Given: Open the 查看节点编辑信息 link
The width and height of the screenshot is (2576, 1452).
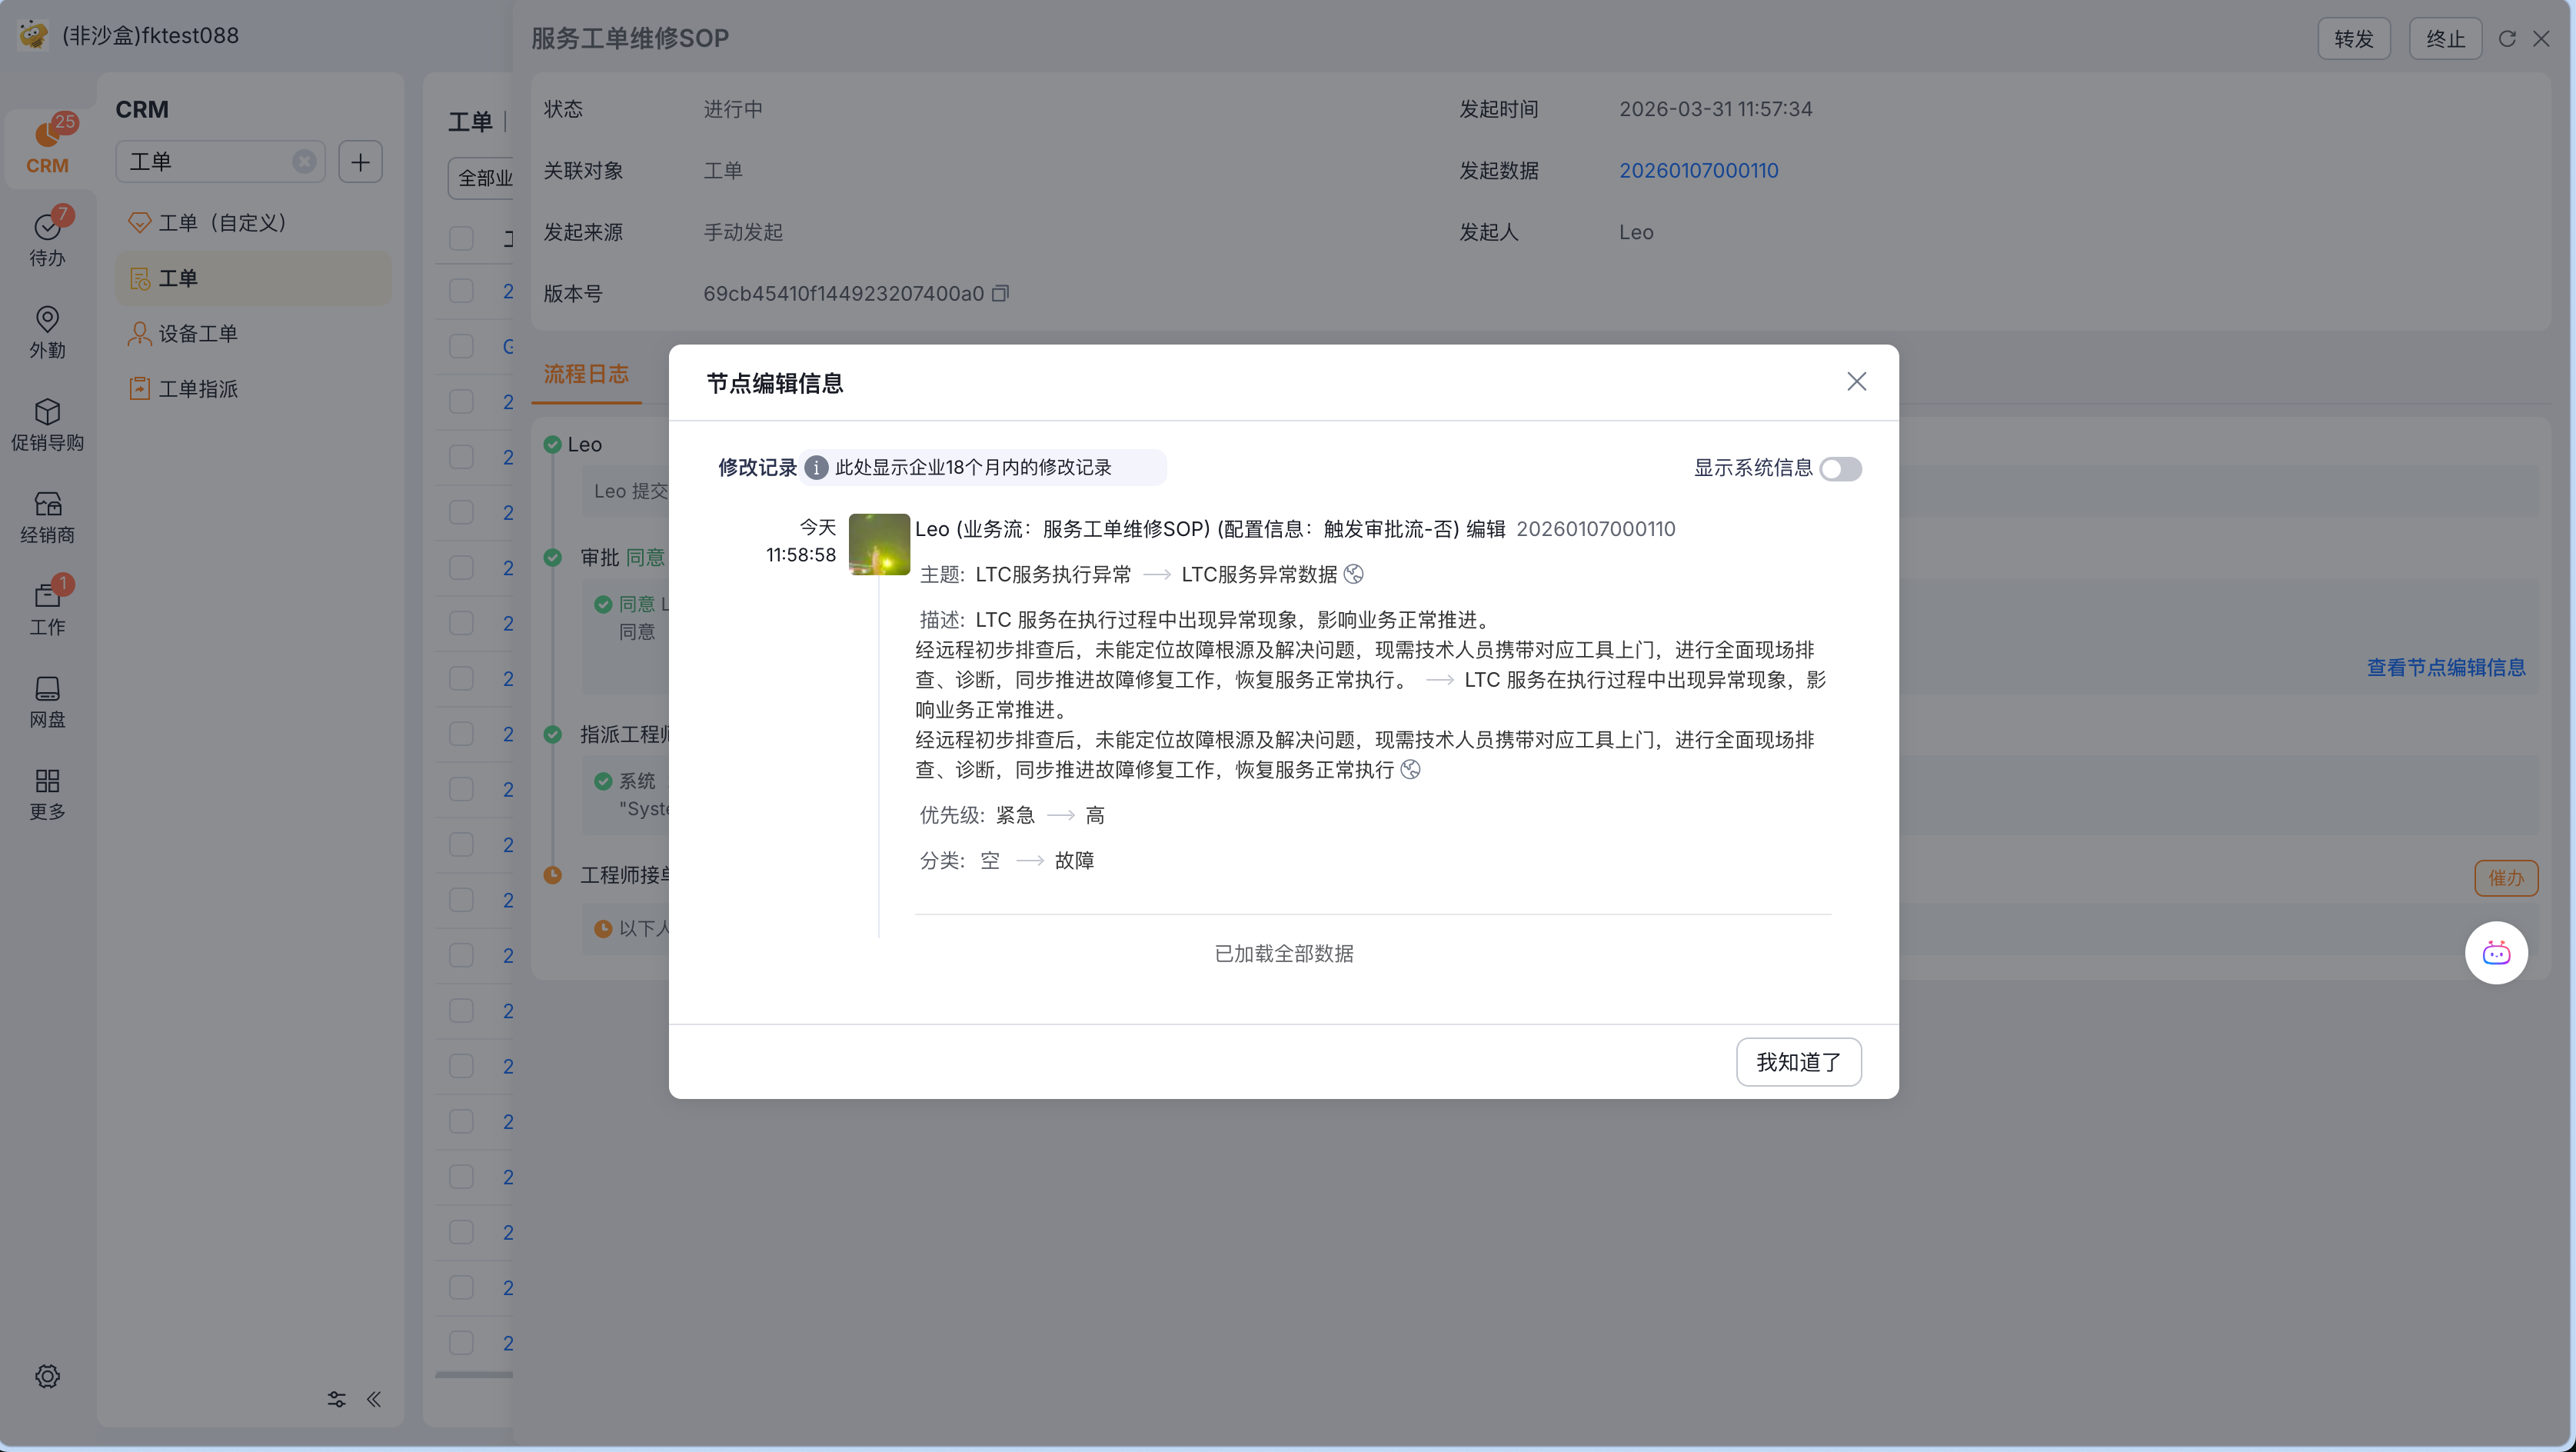Looking at the screenshot, I should [2445, 667].
